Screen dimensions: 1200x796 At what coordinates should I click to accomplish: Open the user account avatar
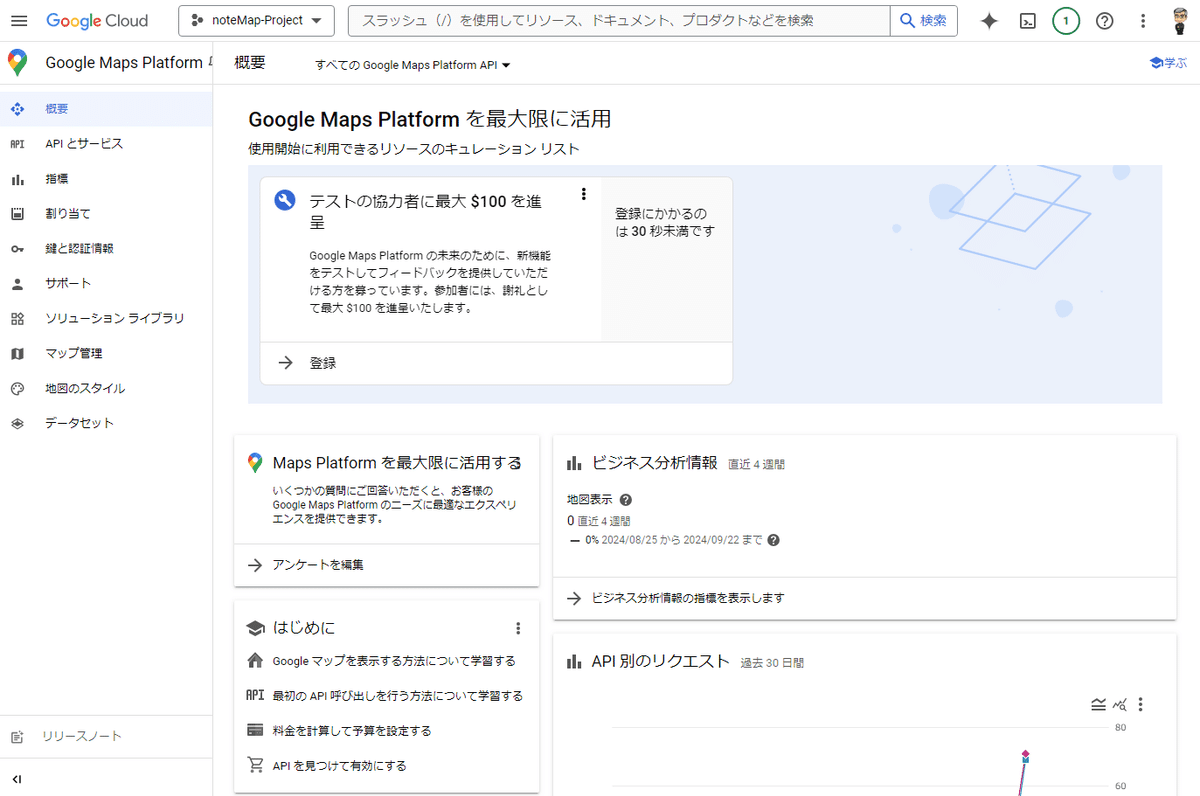click(x=1180, y=21)
